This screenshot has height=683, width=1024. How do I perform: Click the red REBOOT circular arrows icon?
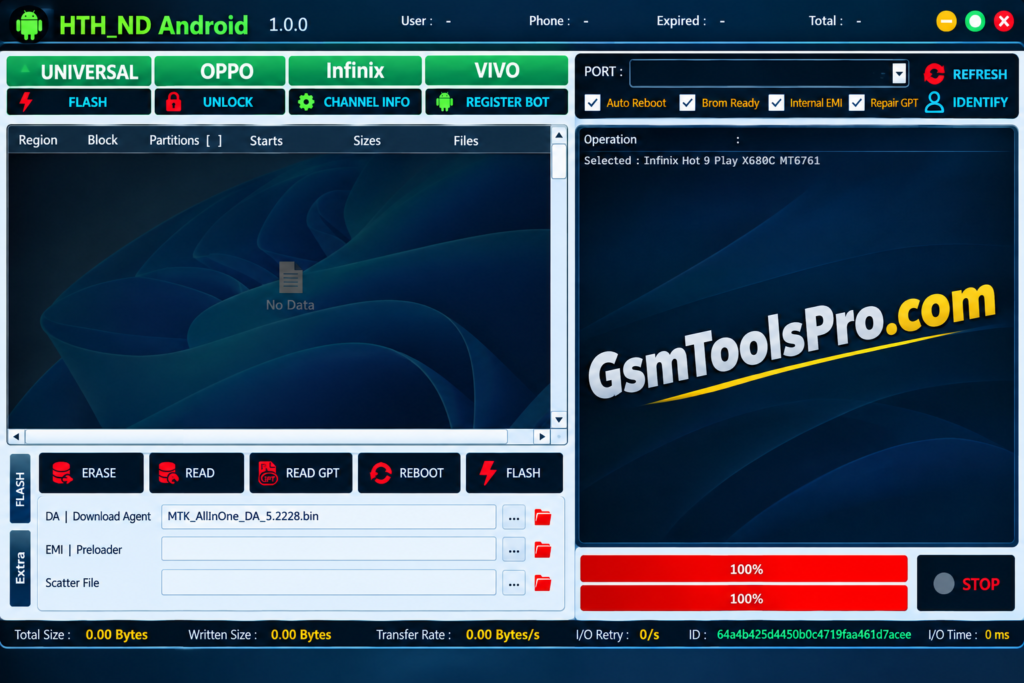click(381, 473)
